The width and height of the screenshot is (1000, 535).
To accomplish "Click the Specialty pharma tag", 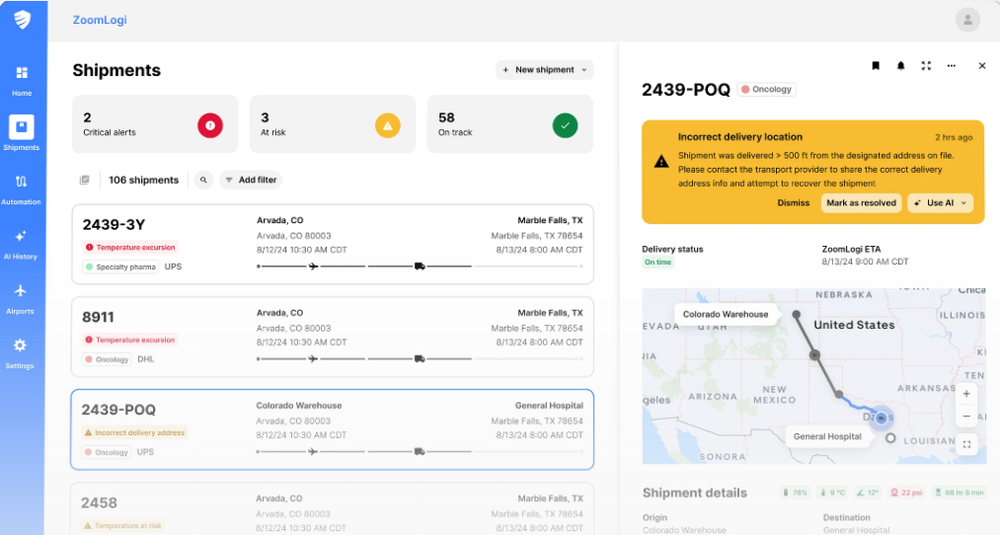I will (121, 267).
